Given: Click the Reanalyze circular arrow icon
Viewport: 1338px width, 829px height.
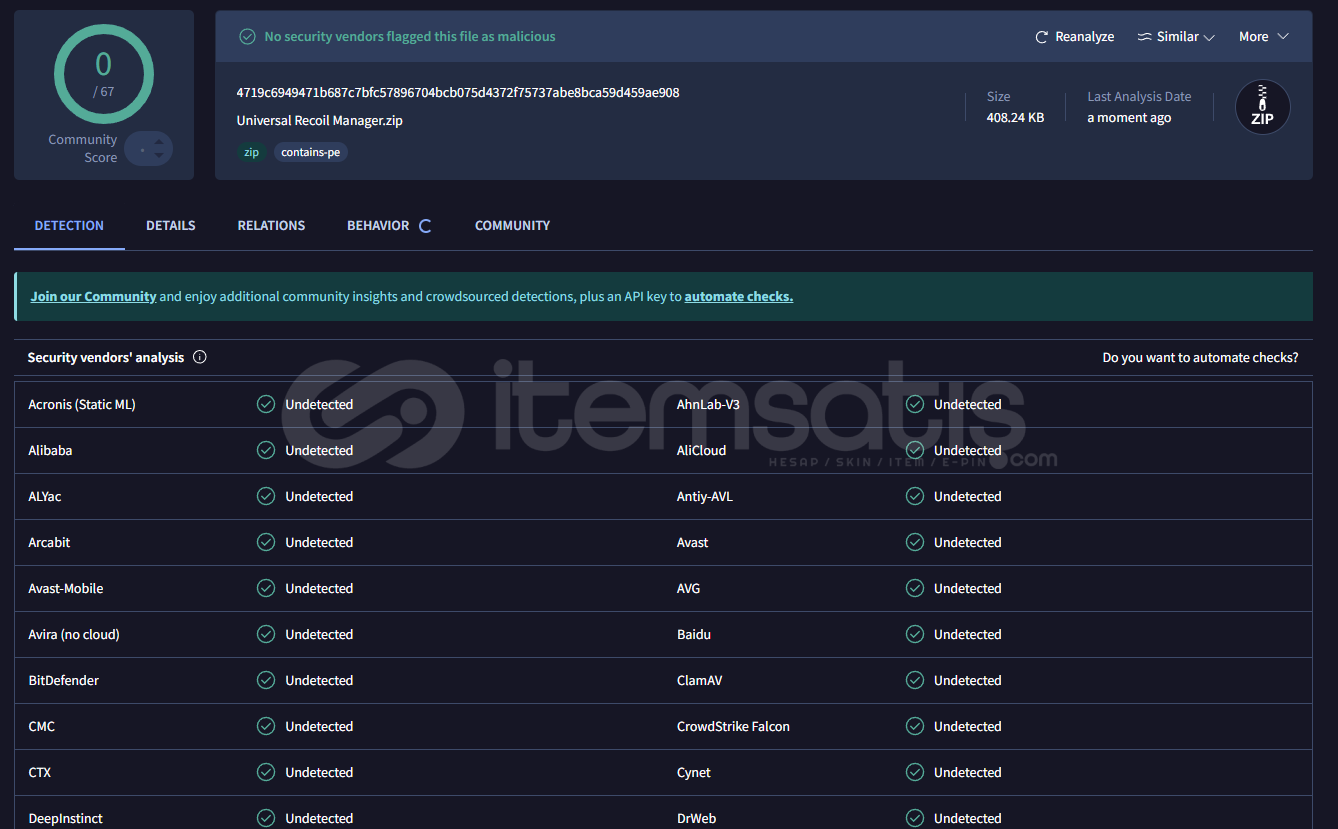Looking at the screenshot, I should 1042,37.
